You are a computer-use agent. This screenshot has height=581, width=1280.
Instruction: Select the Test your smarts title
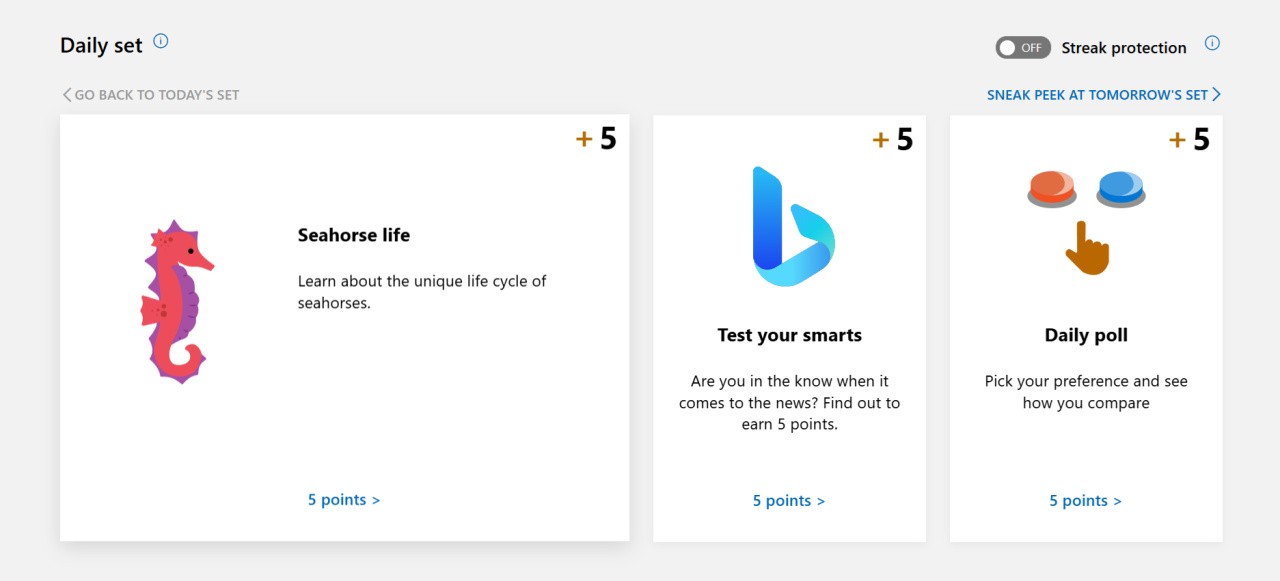point(789,336)
